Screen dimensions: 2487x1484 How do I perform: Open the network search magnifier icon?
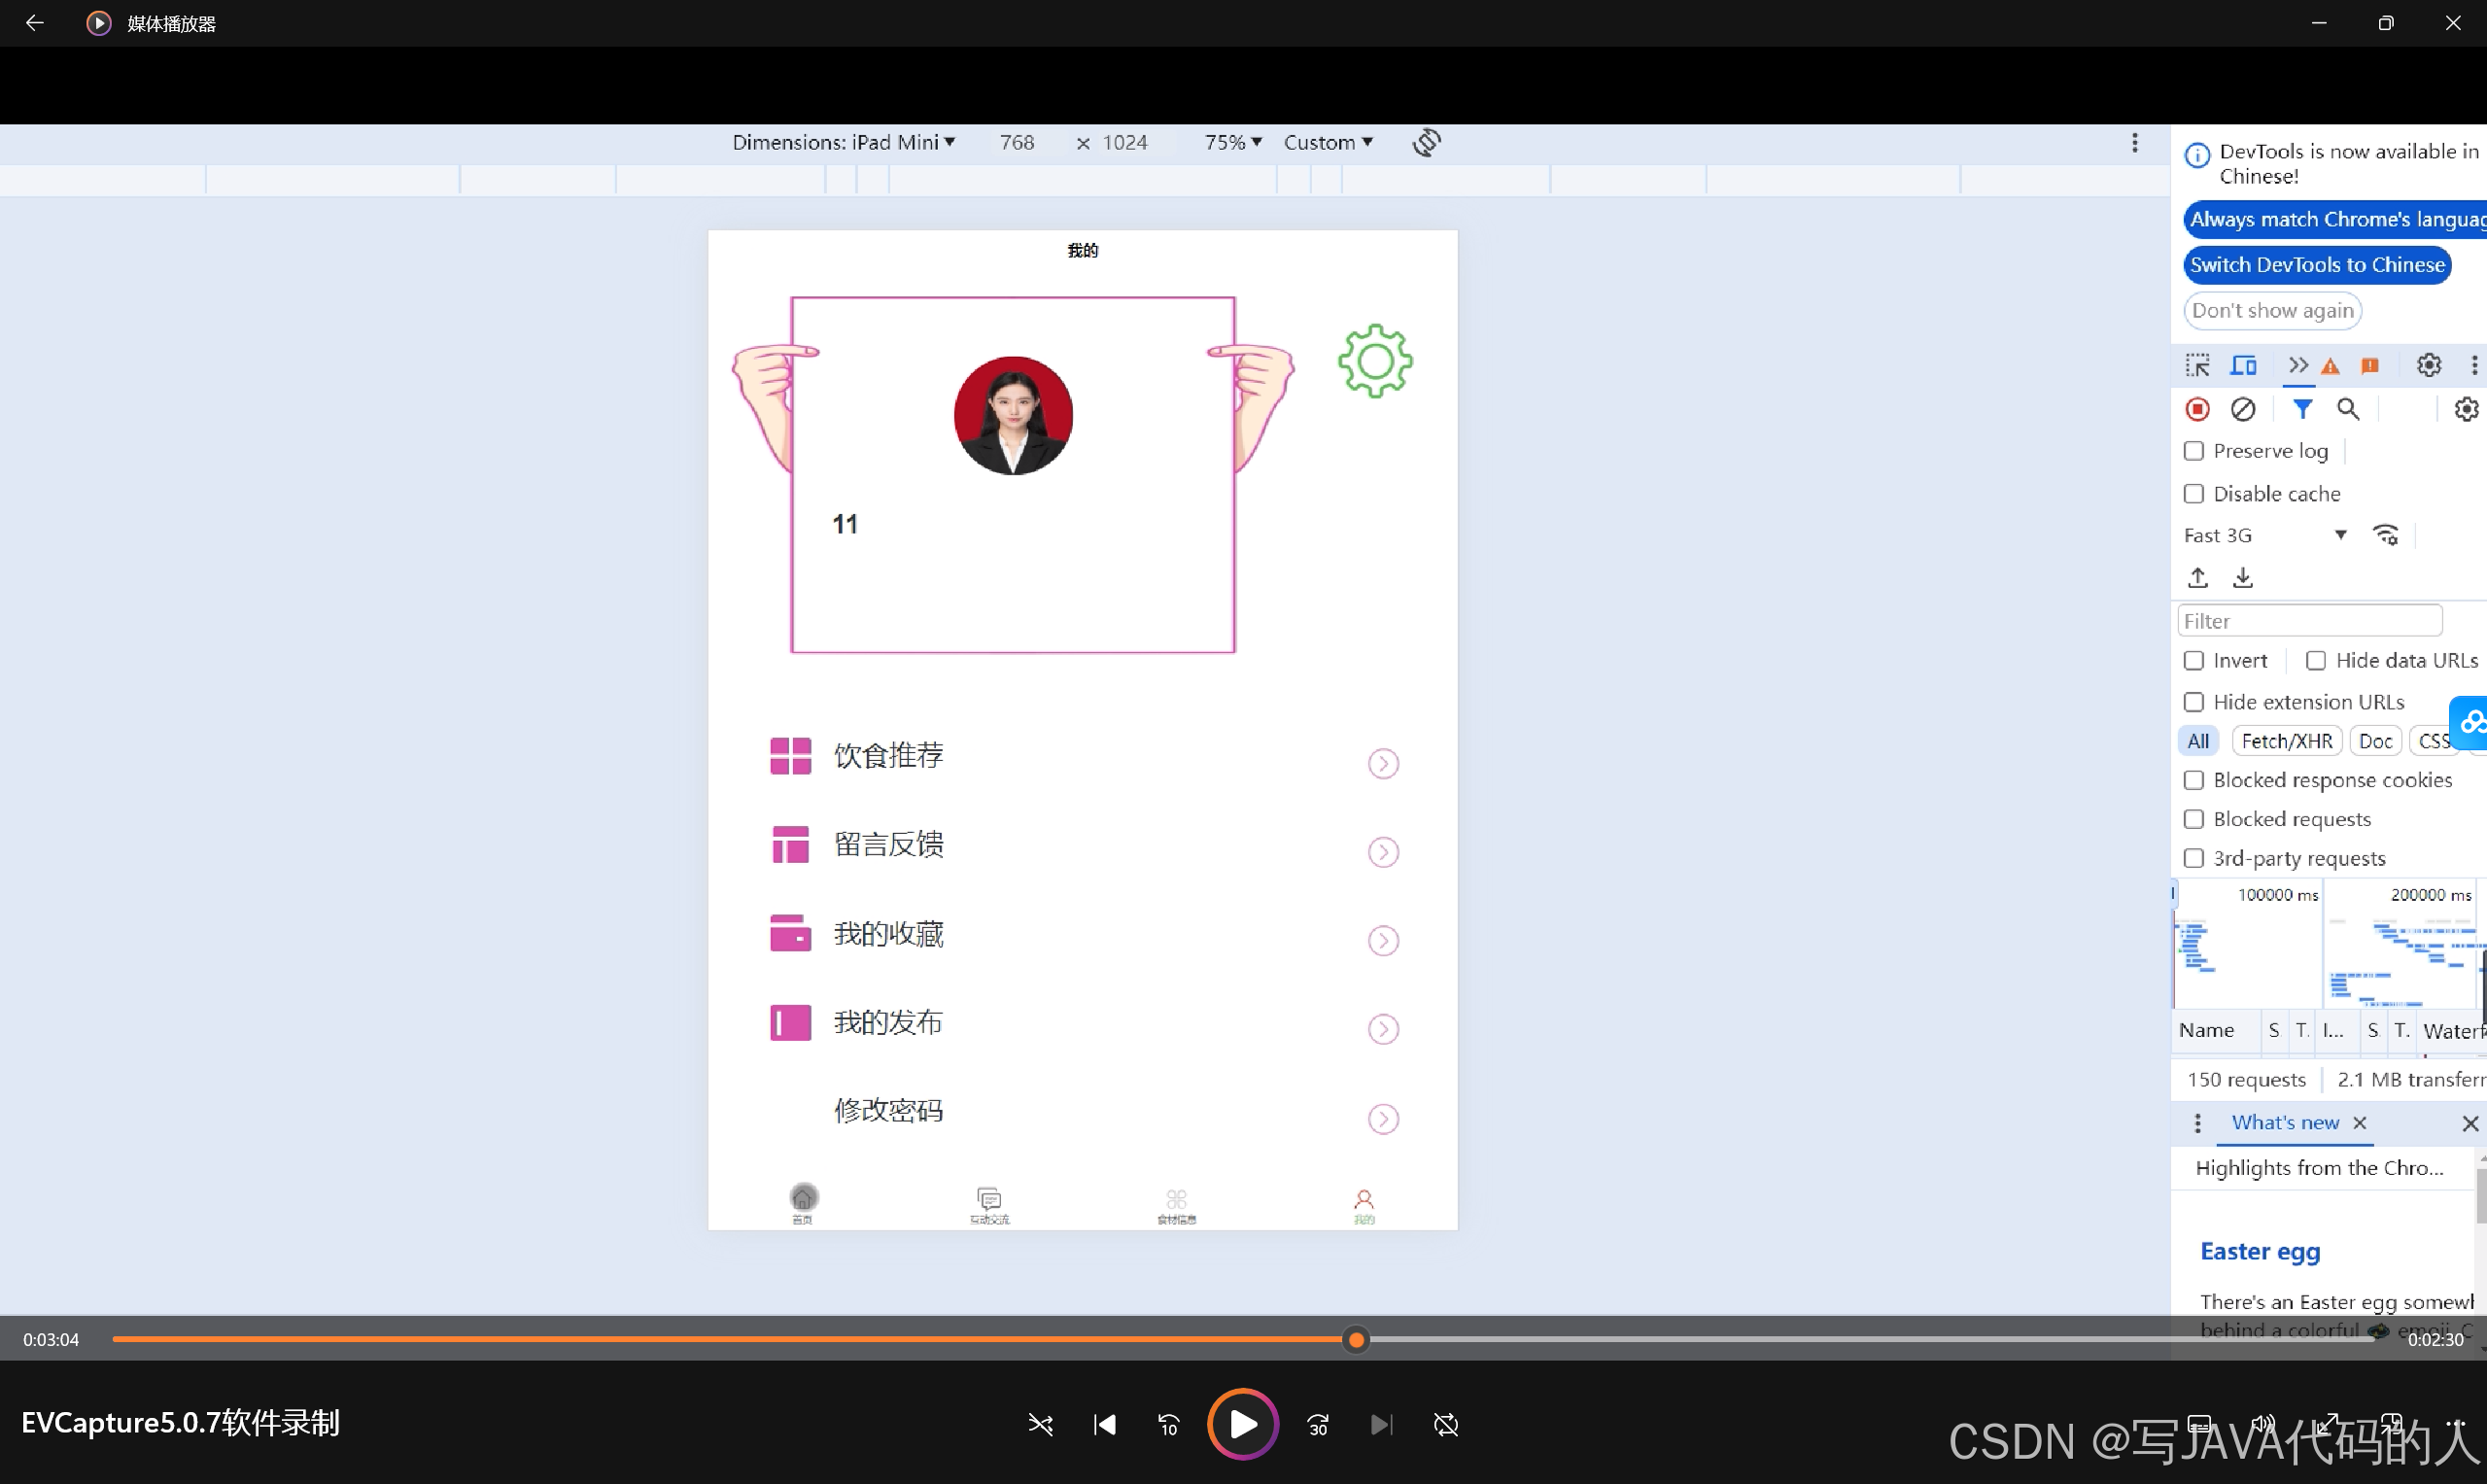pos(2347,409)
